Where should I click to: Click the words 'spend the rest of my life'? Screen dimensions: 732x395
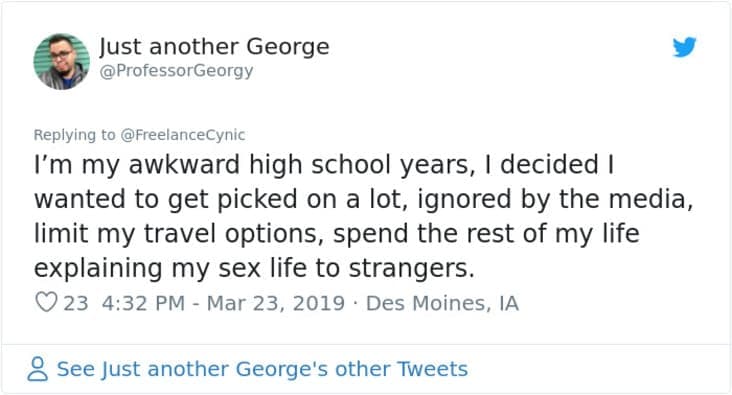coord(486,234)
